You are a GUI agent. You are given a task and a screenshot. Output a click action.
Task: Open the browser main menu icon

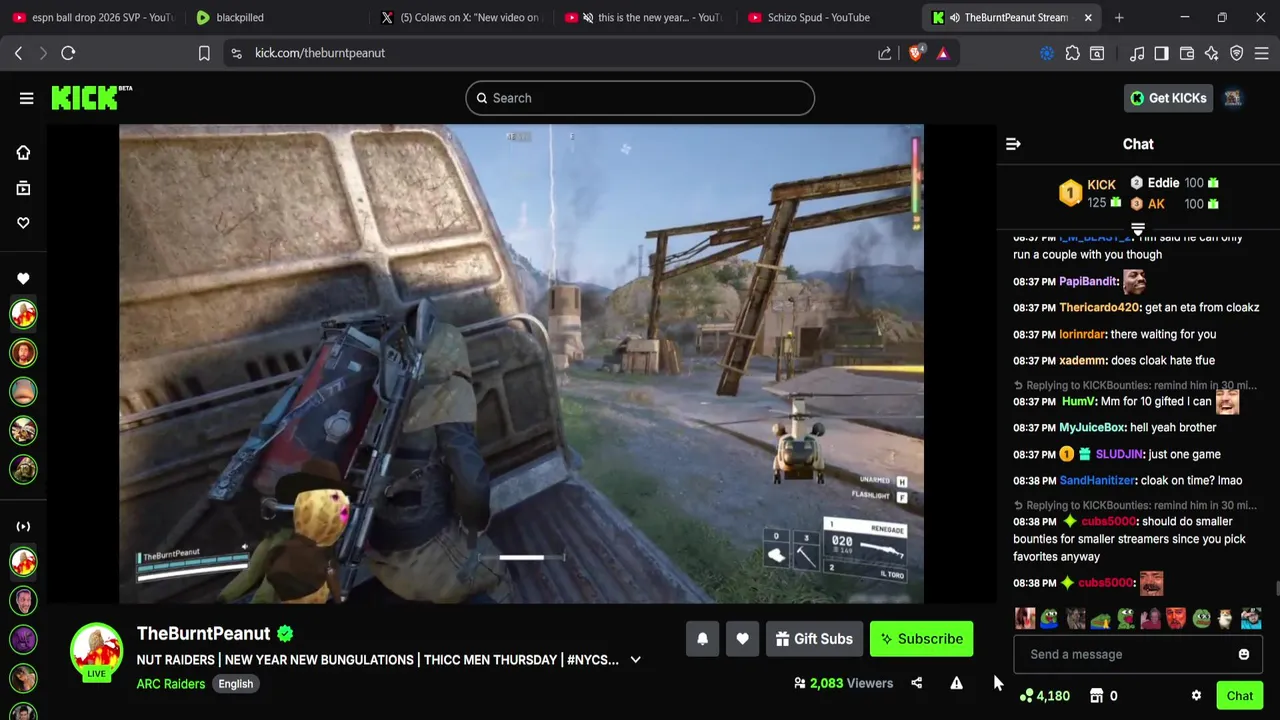1262,53
